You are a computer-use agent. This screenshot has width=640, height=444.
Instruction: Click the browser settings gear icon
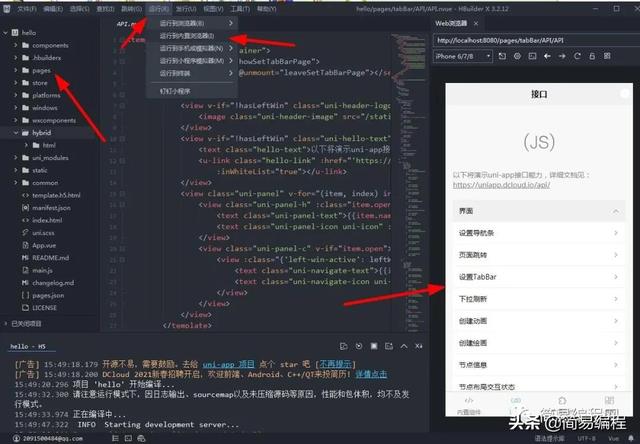pos(517,56)
